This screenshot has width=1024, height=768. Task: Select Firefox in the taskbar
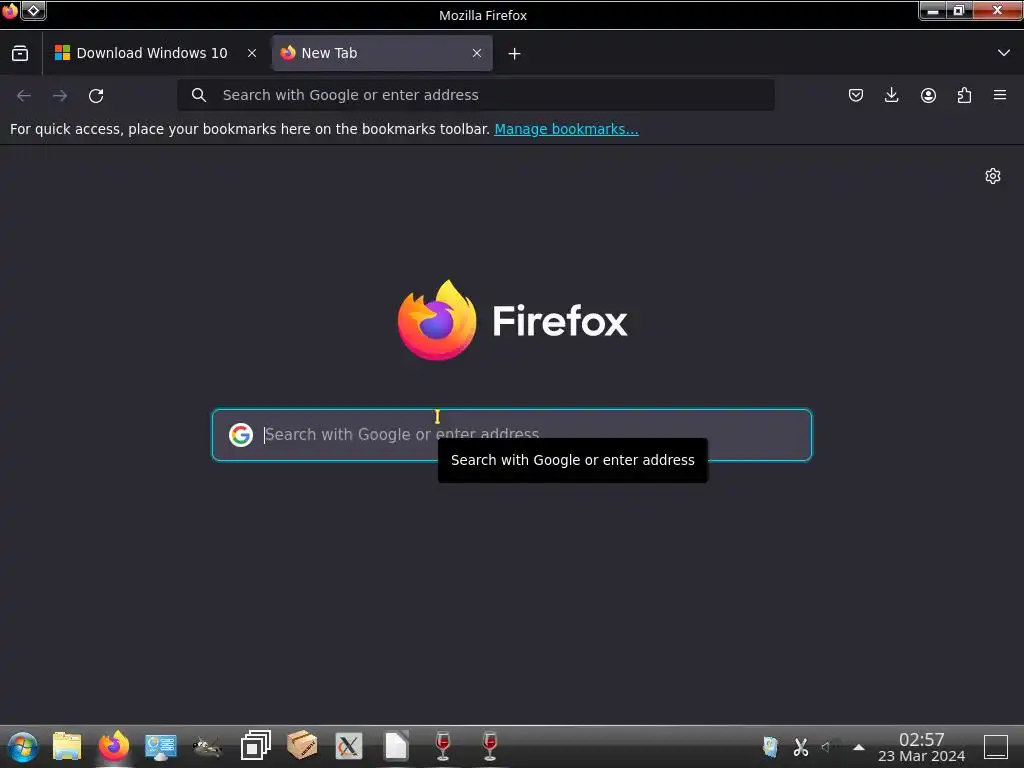114,746
